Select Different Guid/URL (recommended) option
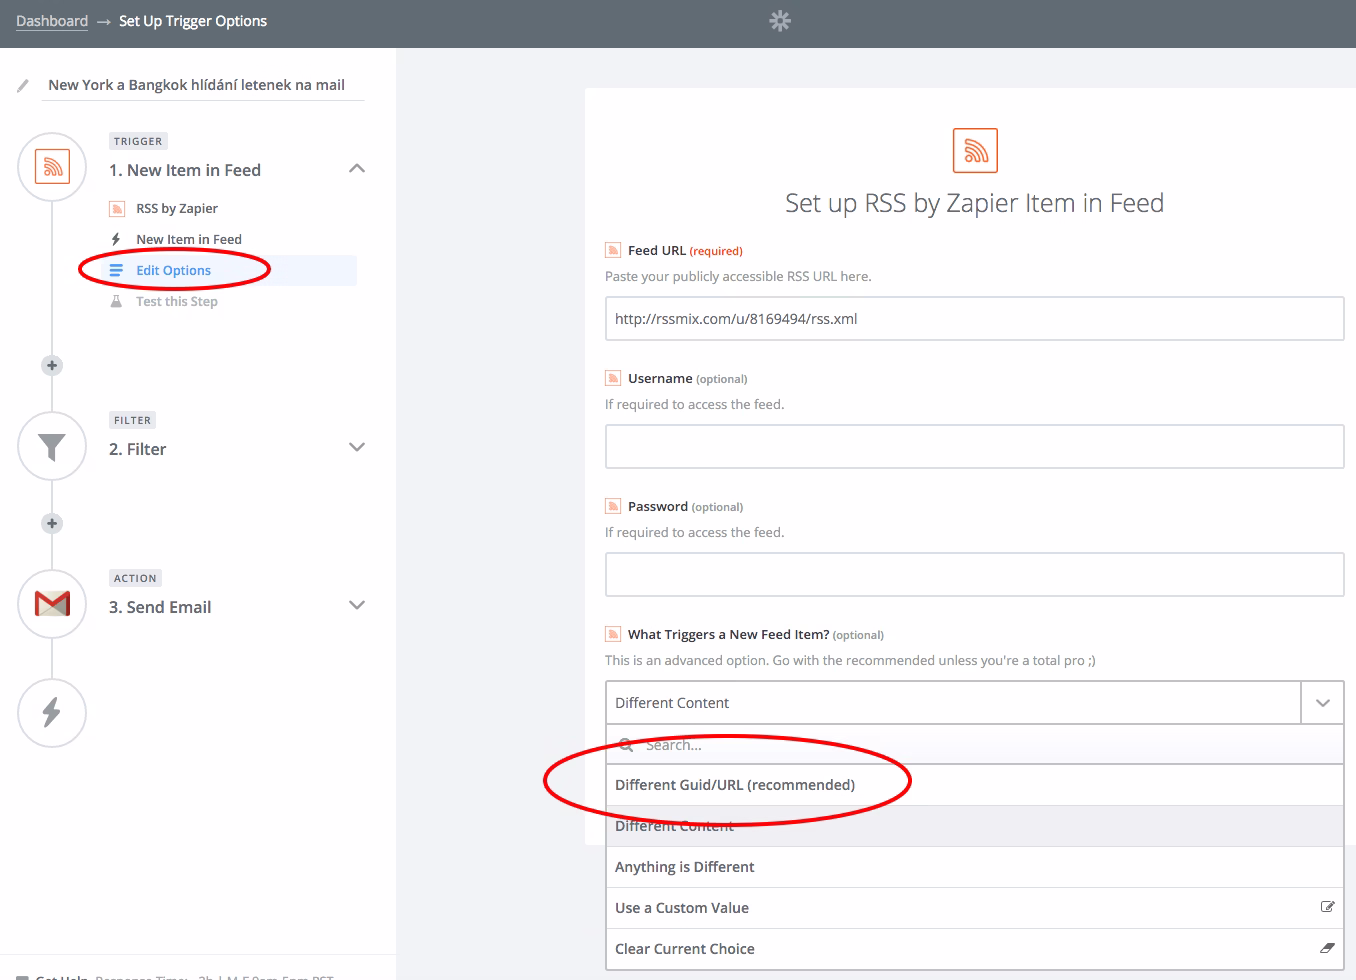The width and height of the screenshot is (1356, 980). [735, 785]
